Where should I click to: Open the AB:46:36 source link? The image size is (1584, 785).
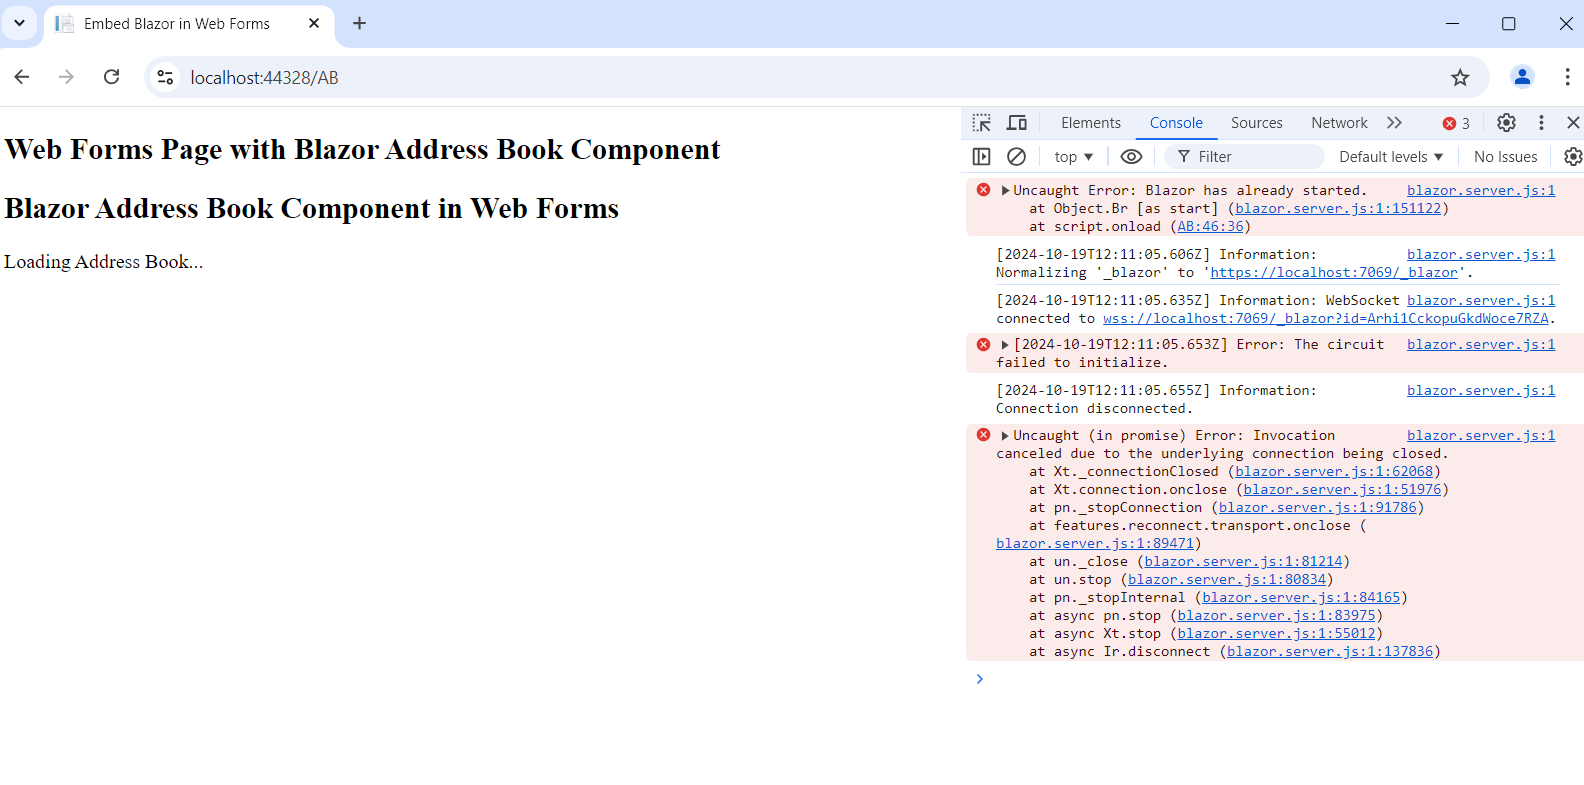(1210, 227)
